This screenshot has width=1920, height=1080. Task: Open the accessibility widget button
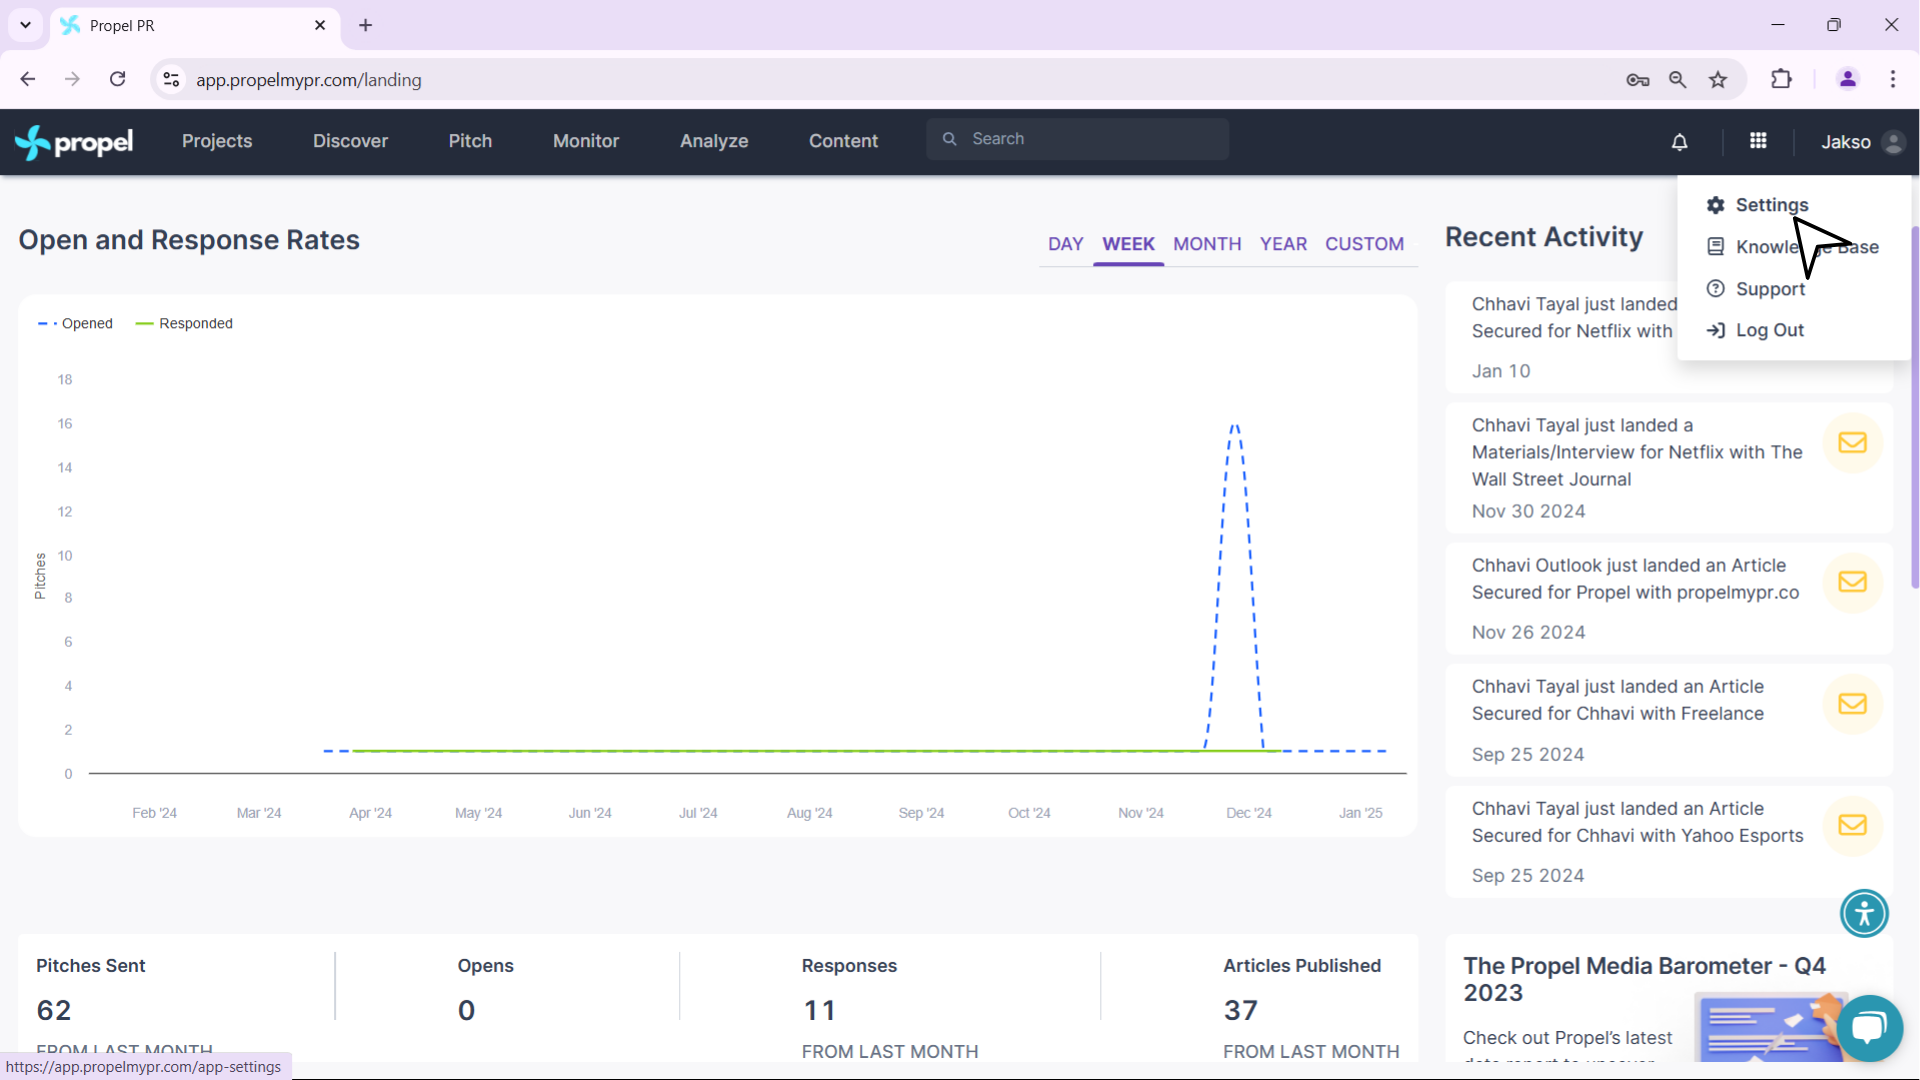[x=1864, y=913]
